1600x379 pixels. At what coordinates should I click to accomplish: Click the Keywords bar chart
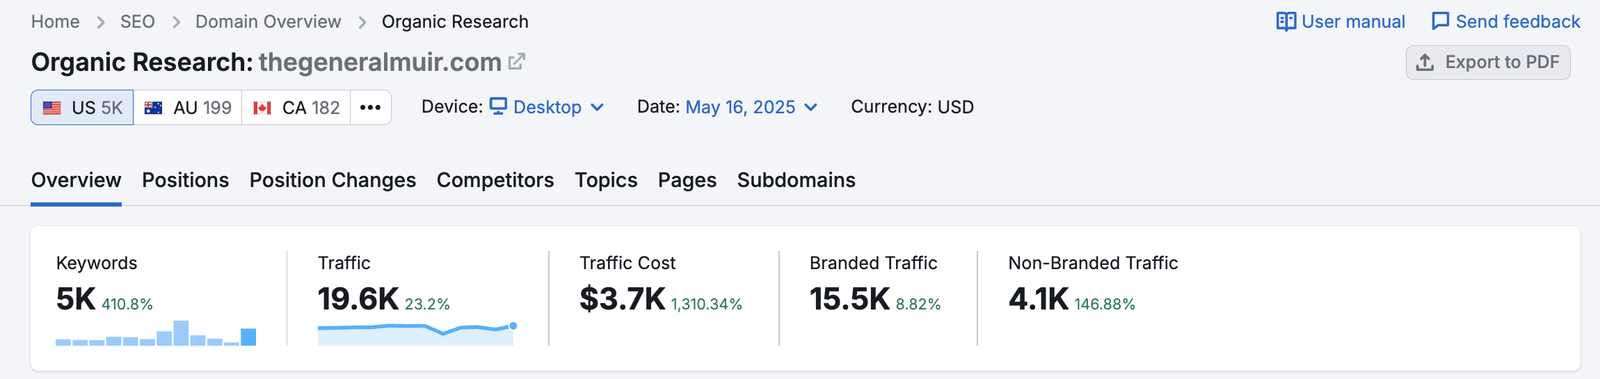[x=156, y=333]
